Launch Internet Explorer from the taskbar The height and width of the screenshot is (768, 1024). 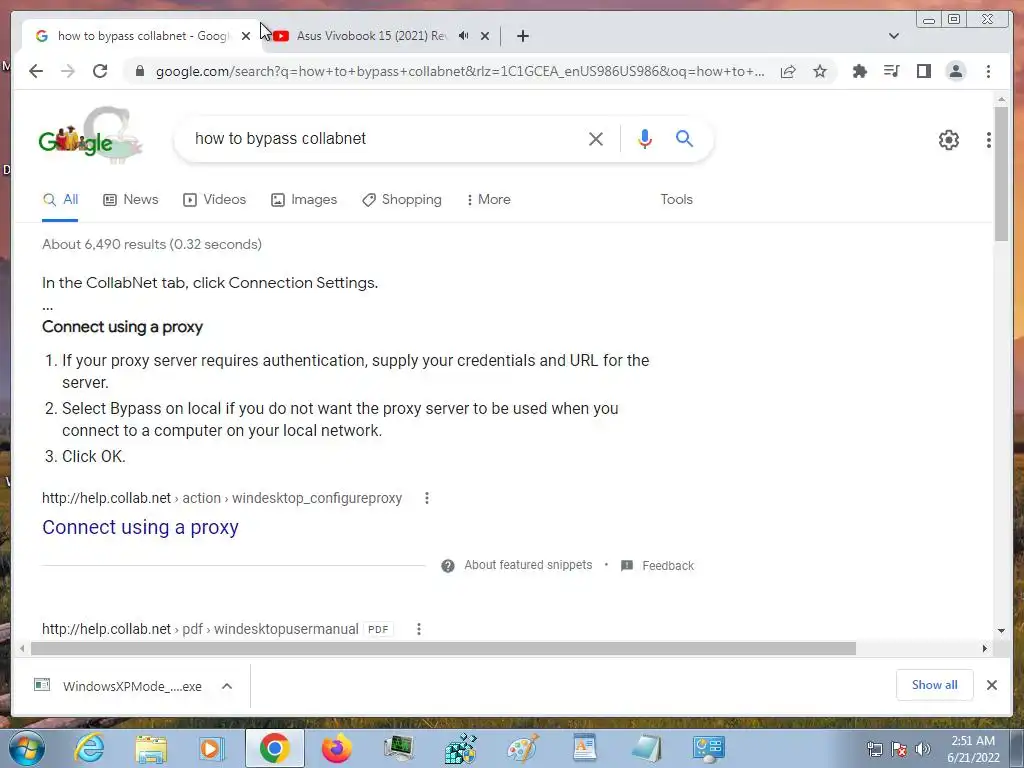[x=88, y=748]
